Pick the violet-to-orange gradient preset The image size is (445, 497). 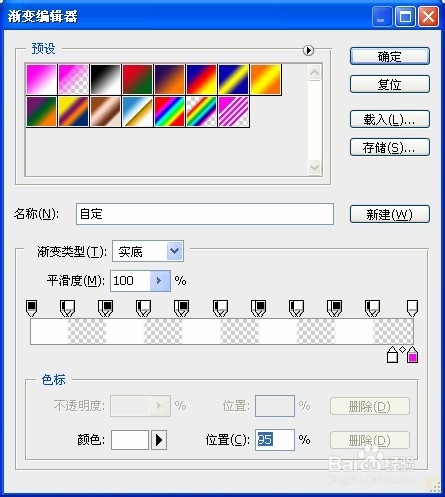170,80
